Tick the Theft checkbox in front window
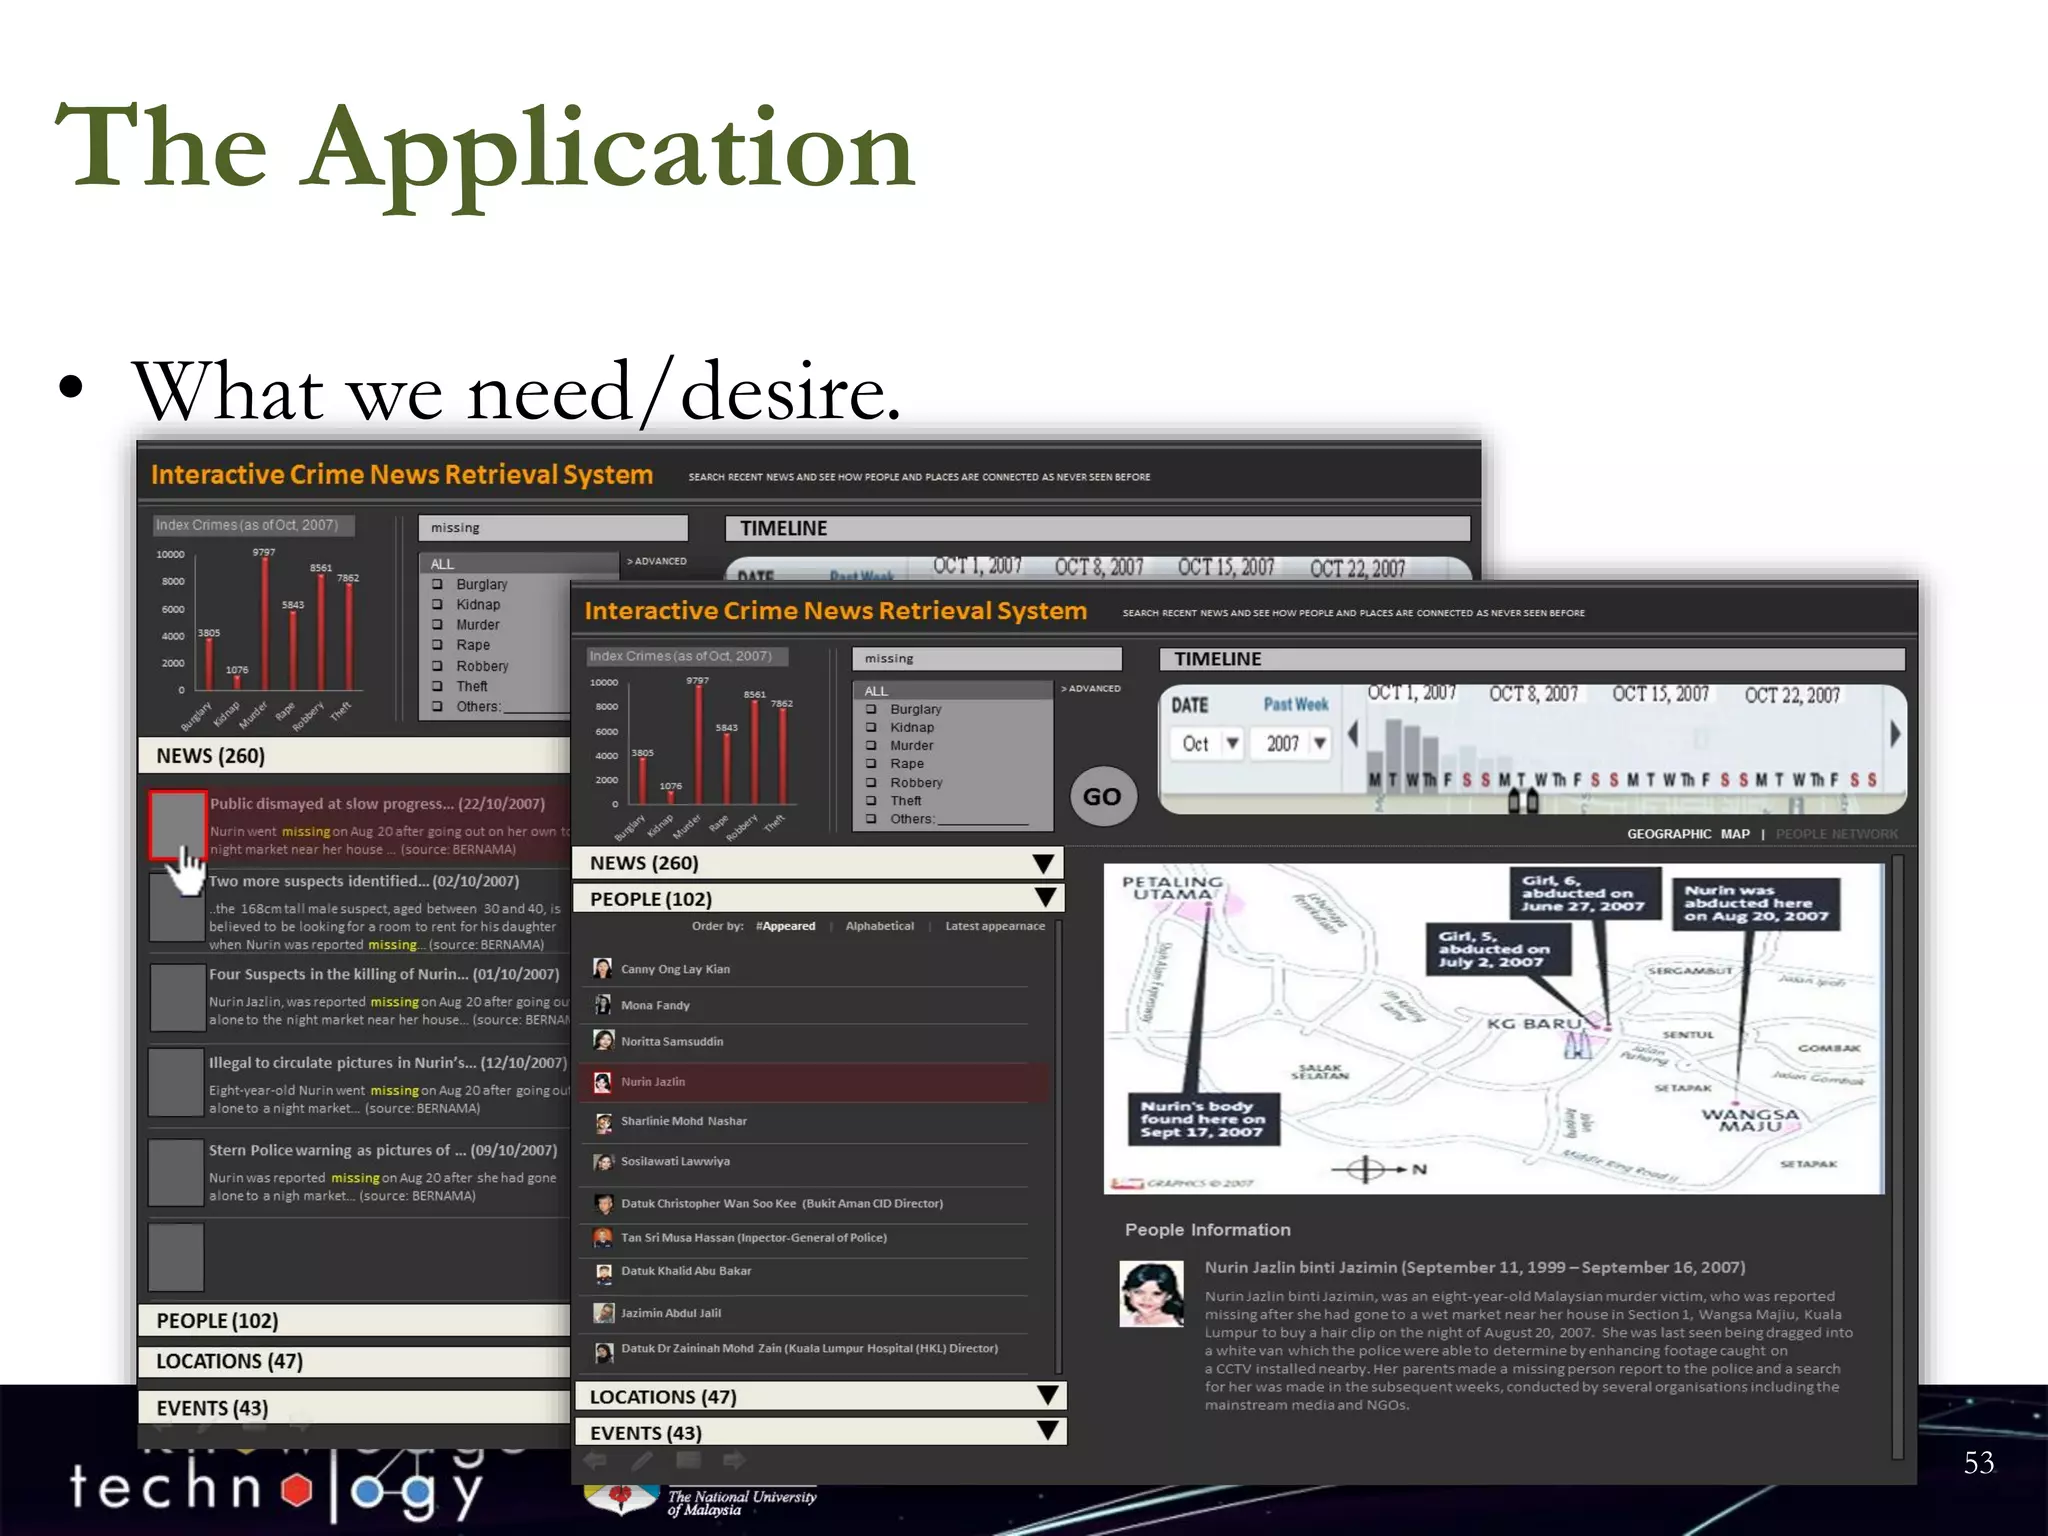 871,800
